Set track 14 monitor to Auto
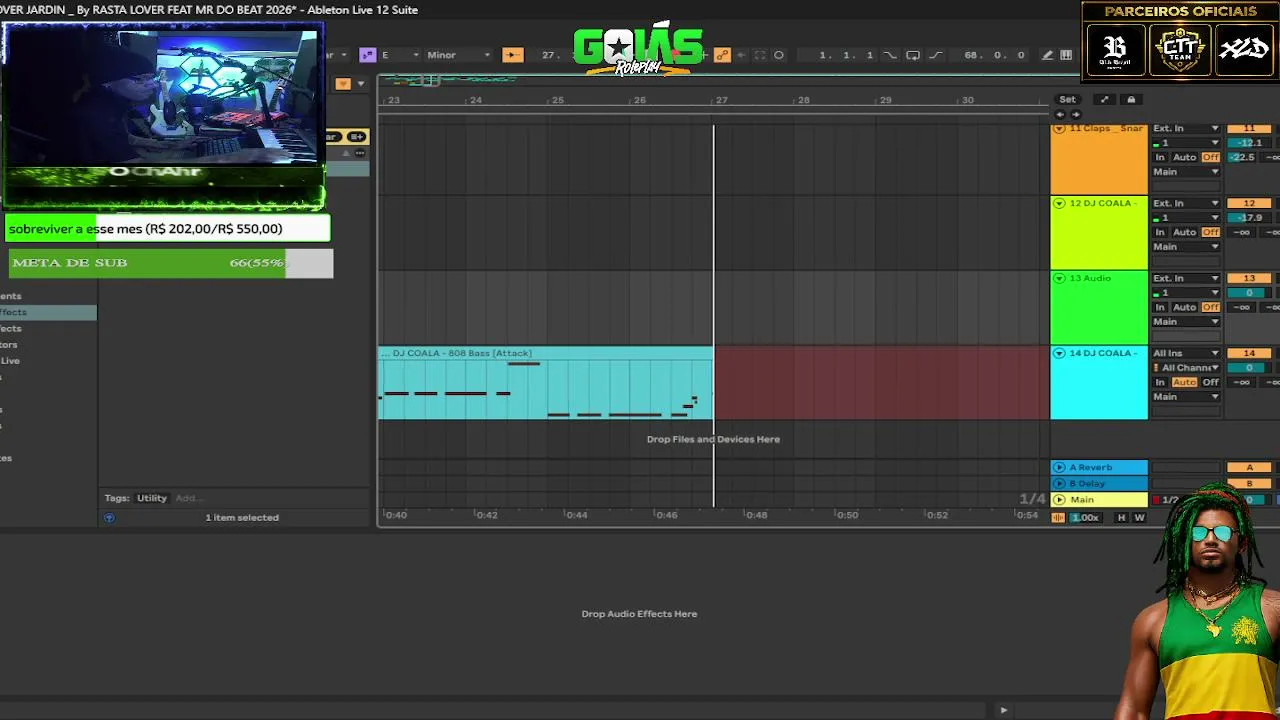Viewport: 1280px width, 720px height. point(1184,382)
